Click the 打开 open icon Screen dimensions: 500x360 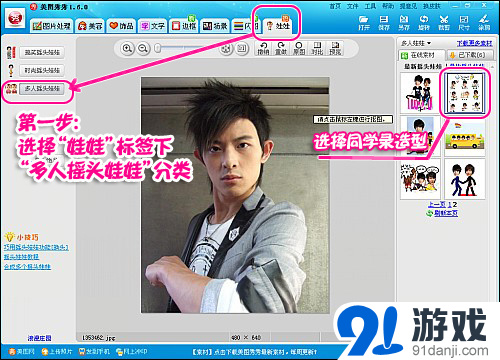[x=364, y=23]
